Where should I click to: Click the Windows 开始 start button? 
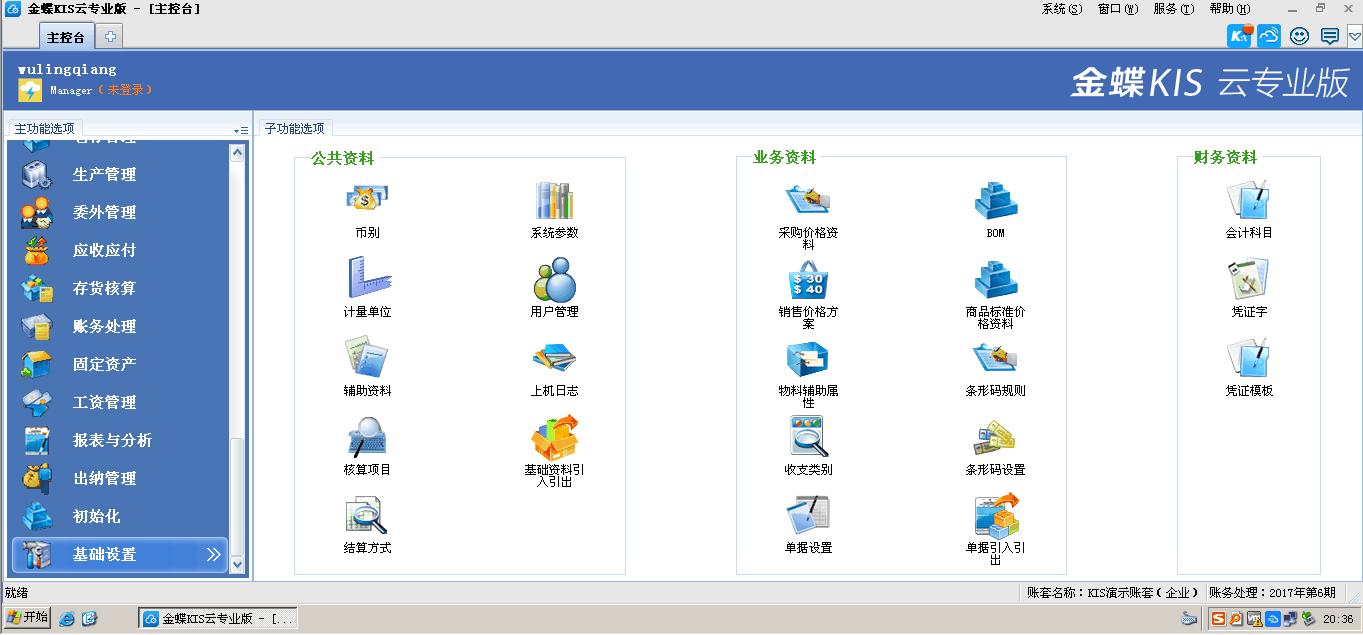(27, 618)
